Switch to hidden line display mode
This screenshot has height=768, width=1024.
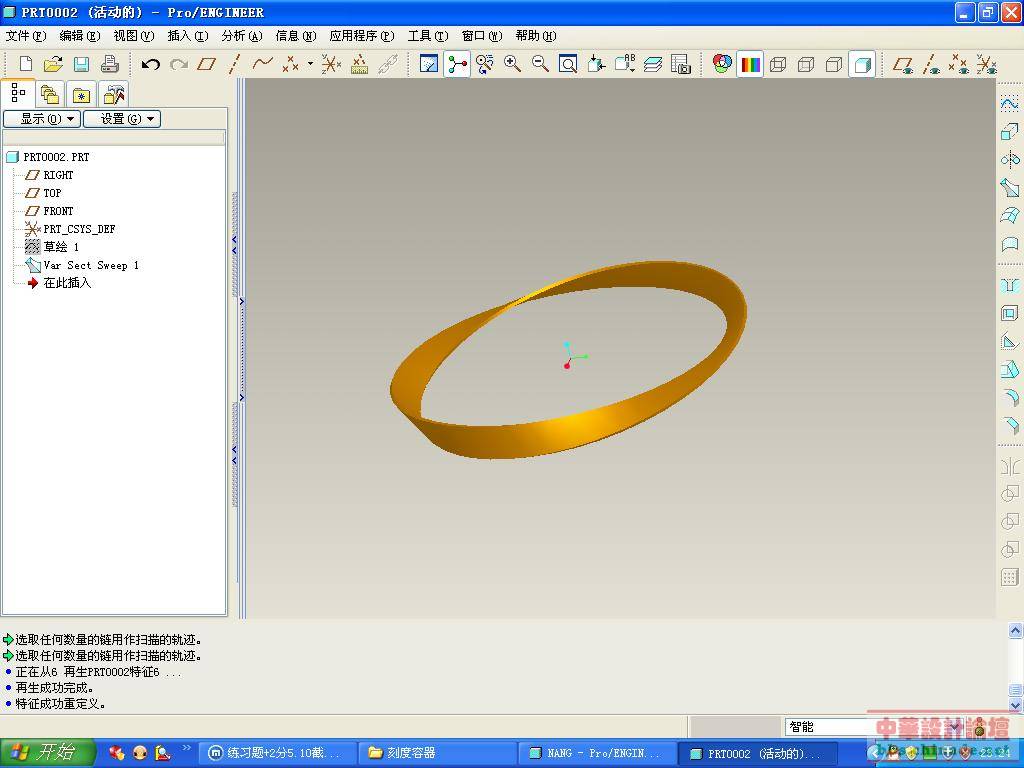806,64
